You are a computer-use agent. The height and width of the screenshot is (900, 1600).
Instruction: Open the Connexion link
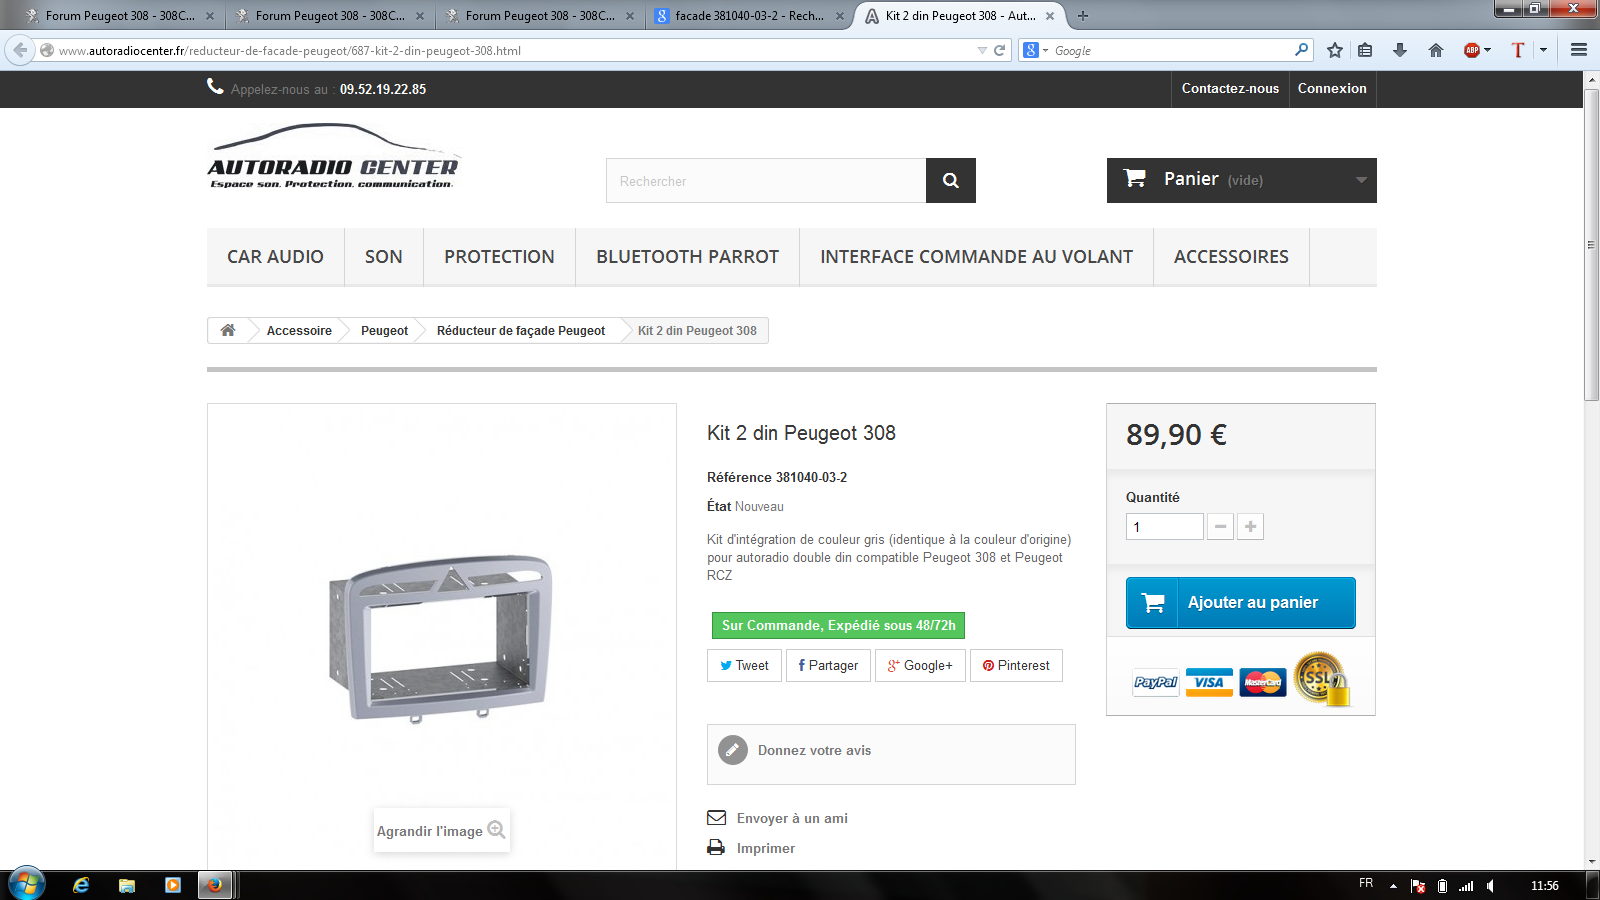[1331, 89]
